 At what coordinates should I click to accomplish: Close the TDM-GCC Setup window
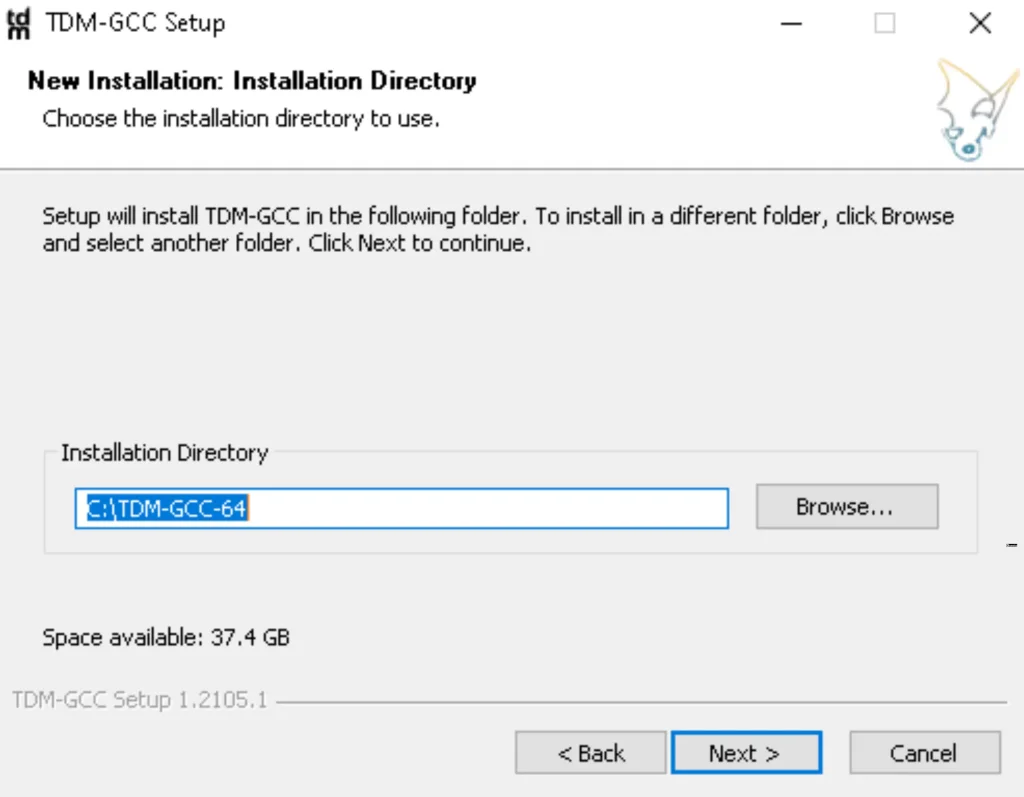(980, 24)
